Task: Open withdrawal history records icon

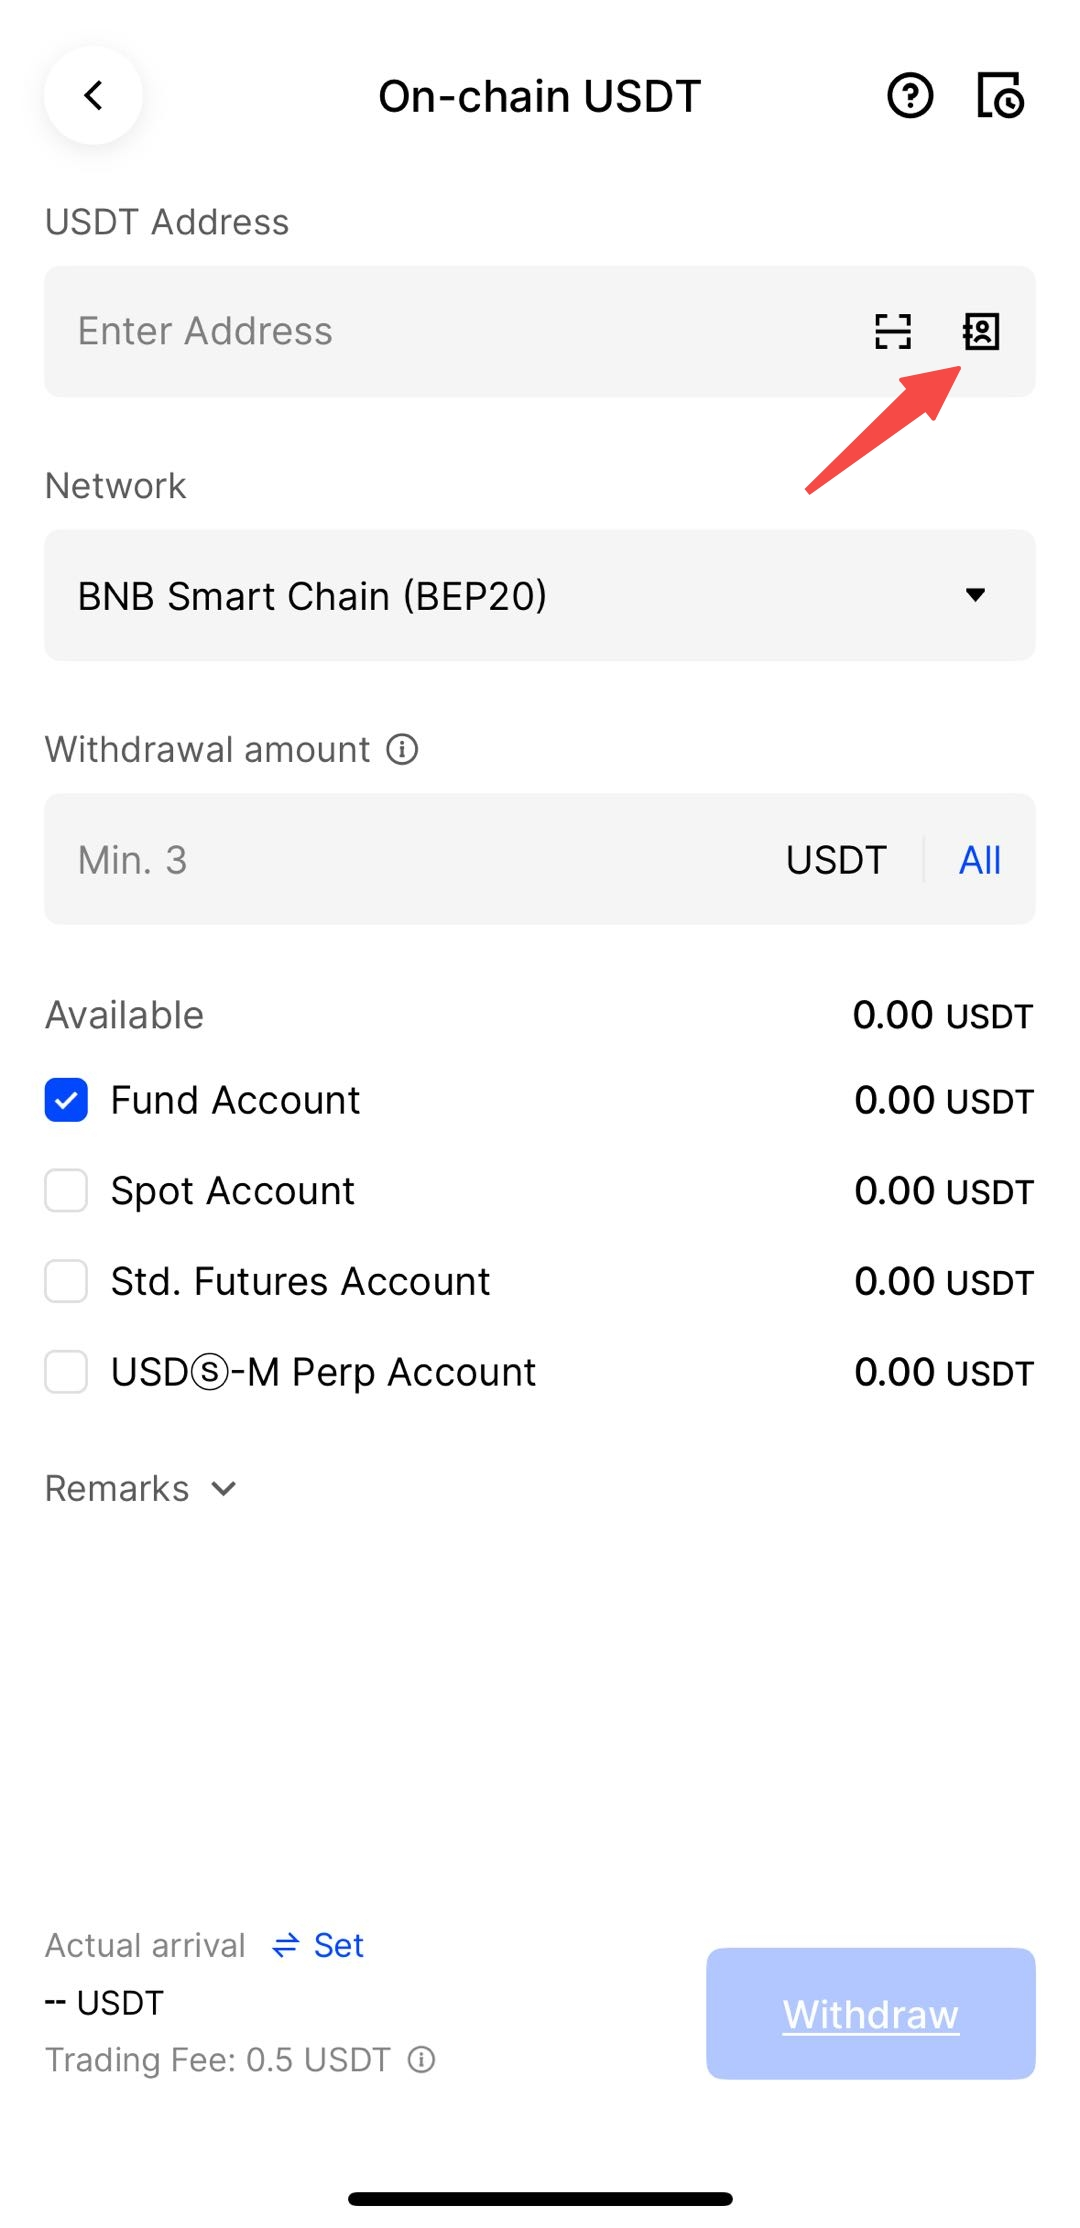Action: pos(1000,96)
